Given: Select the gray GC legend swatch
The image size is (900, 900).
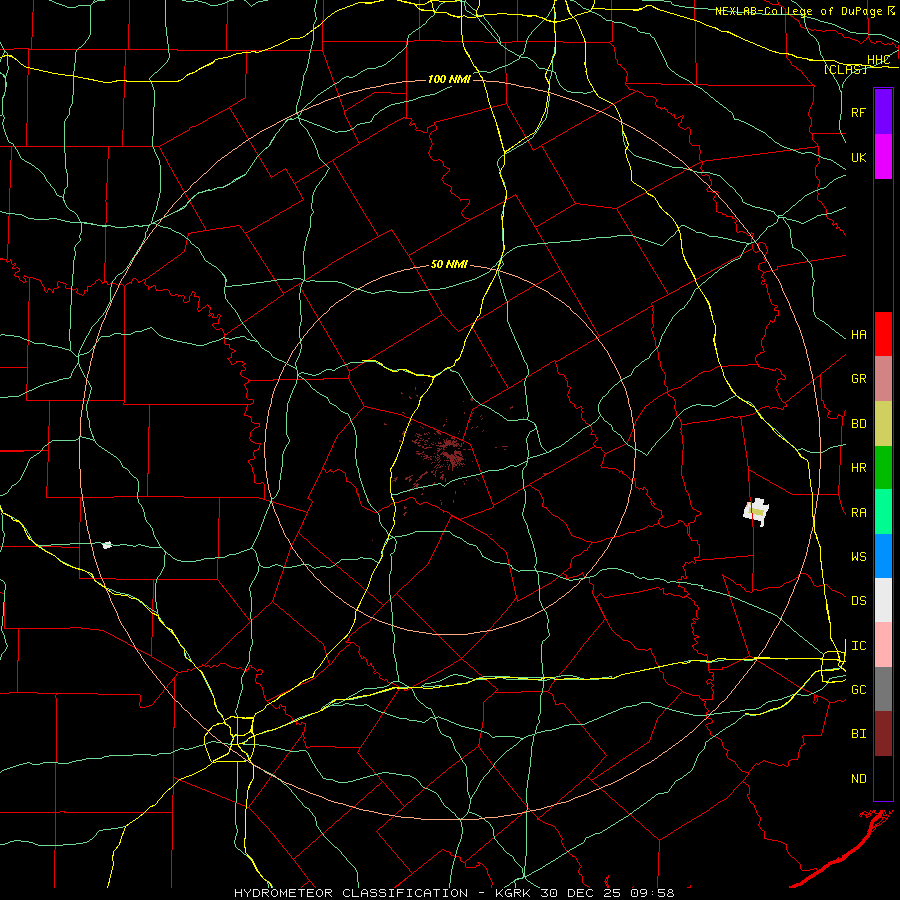Looking at the screenshot, I should click(x=883, y=689).
